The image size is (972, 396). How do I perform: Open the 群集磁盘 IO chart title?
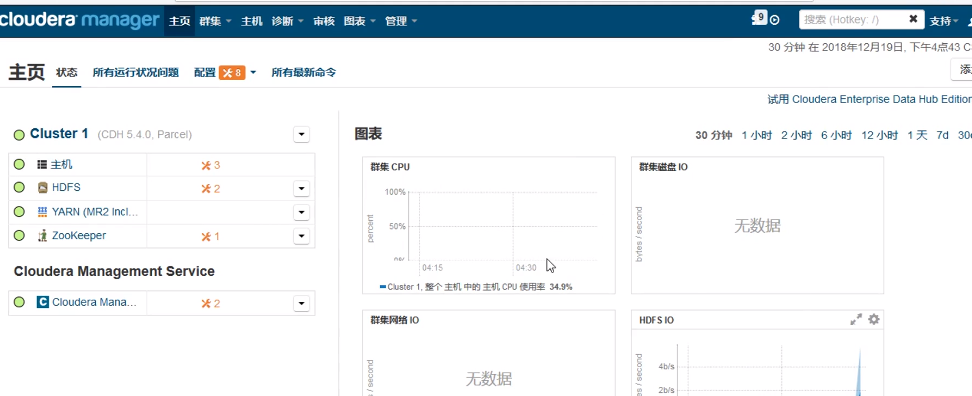663,167
